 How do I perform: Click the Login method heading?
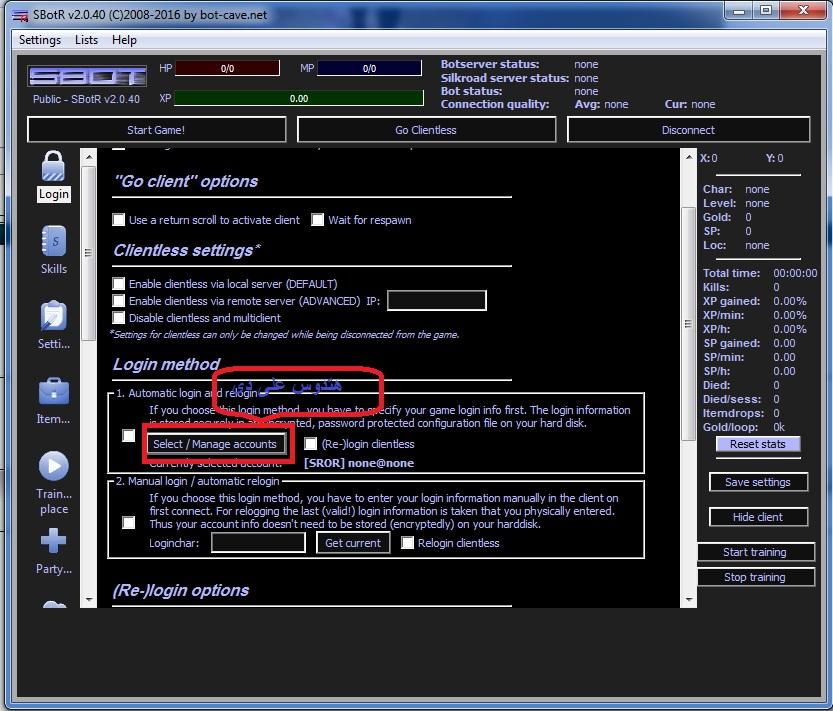click(166, 364)
